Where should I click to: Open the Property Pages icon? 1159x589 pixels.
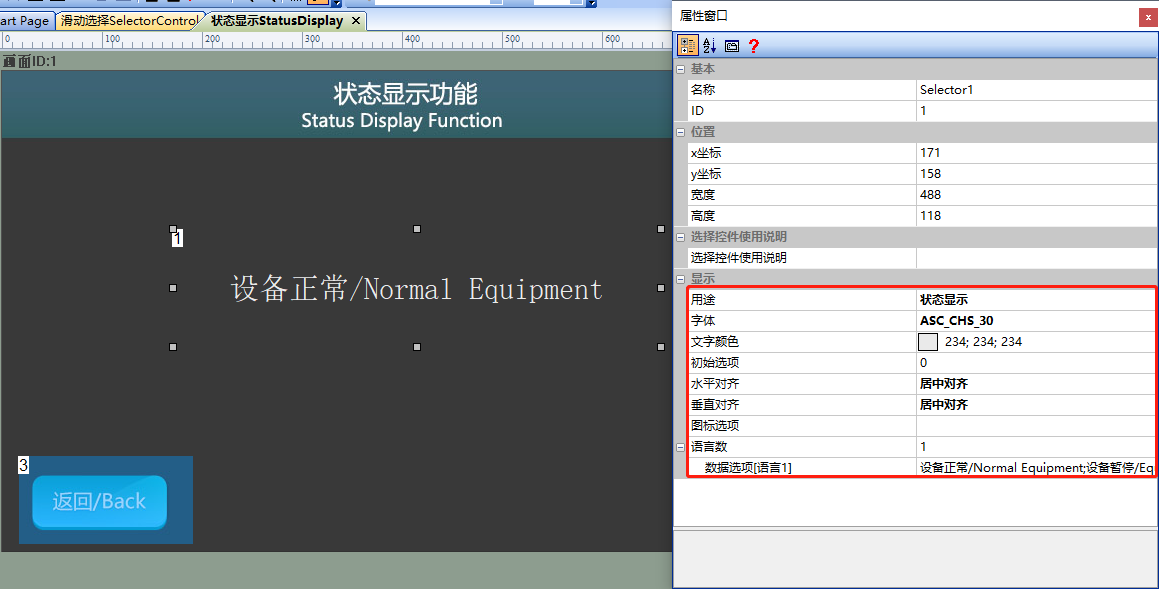(x=732, y=46)
